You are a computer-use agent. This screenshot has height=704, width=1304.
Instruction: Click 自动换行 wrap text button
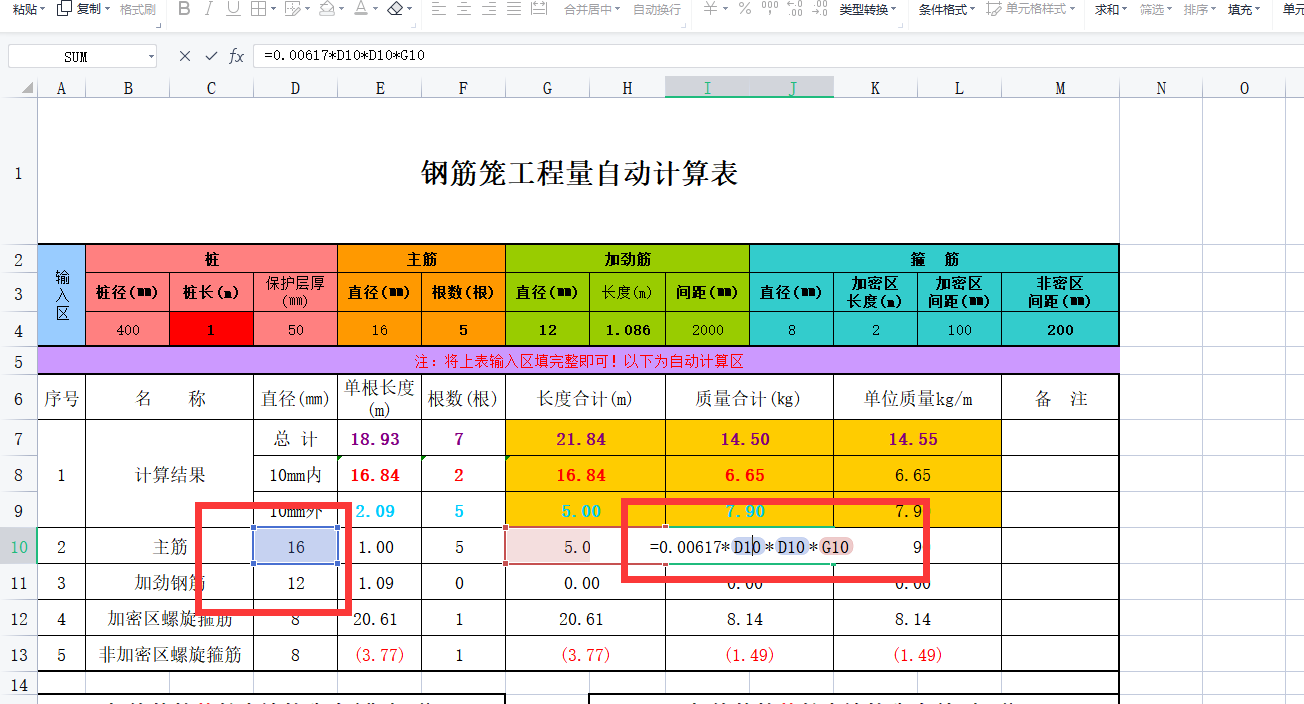tap(657, 9)
